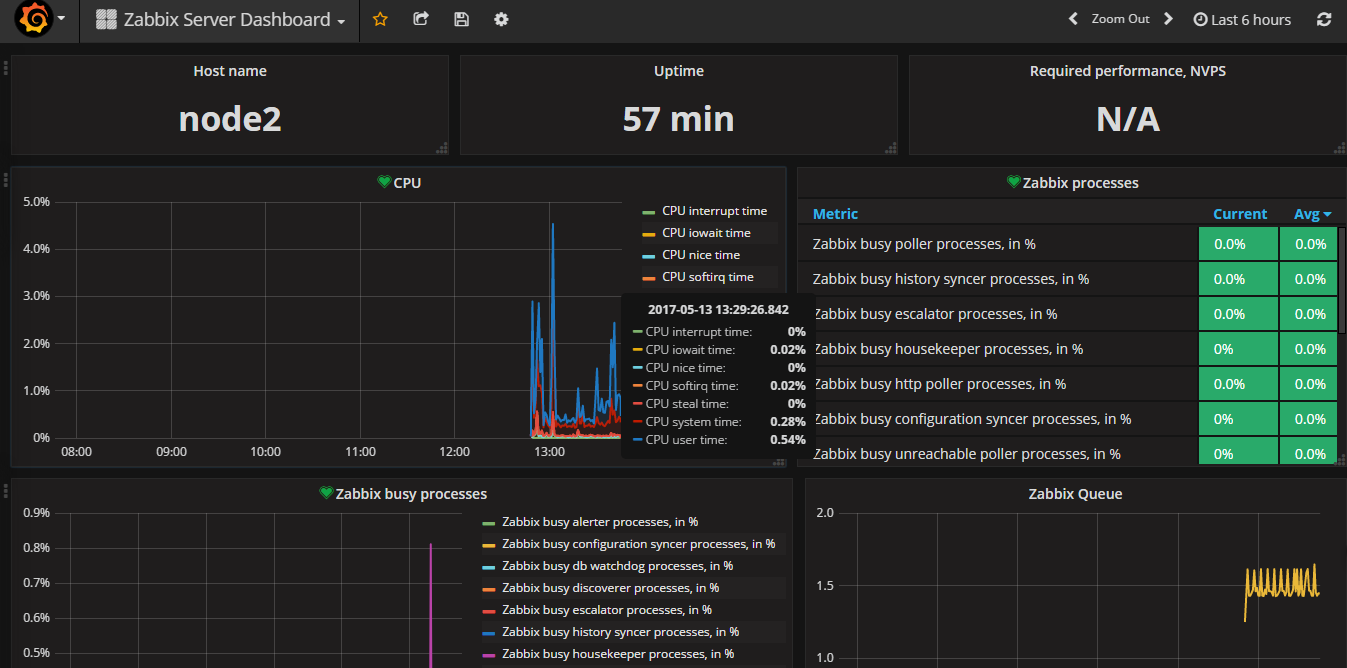Viewport: 1347px width, 668px height.
Task: Toggle Zabbix busy db watchdog legend series
Action: coord(617,566)
